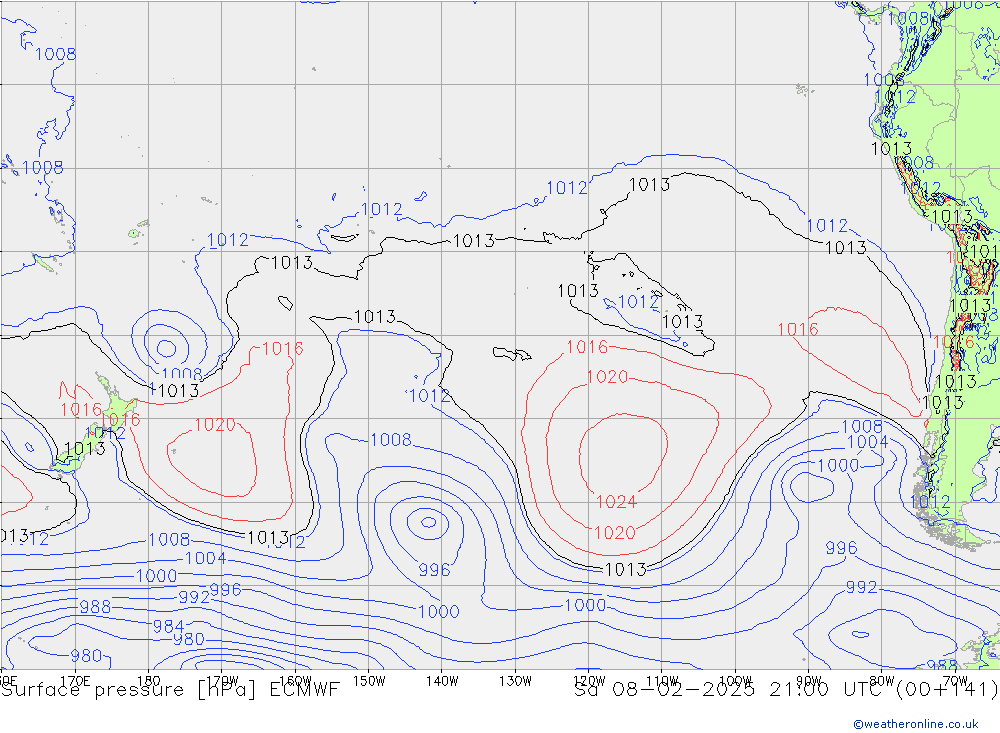
Task: Click the 1020 label directly above the 1024 high
Action: pyautogui.click(x=607, y=377)
